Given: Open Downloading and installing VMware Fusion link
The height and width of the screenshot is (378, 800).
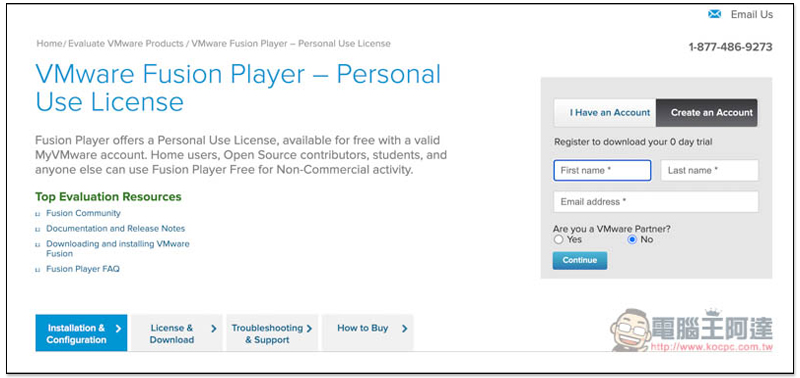Looking at the screenshot, I should coord(118,248).
